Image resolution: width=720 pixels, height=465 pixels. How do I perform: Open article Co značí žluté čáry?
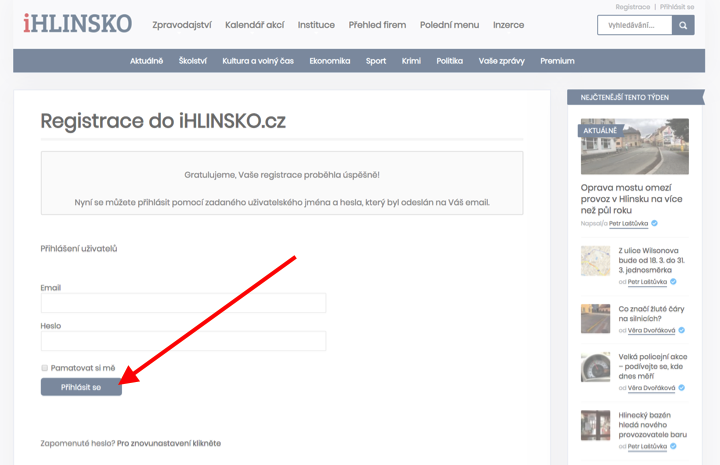(x=651, y=314)
